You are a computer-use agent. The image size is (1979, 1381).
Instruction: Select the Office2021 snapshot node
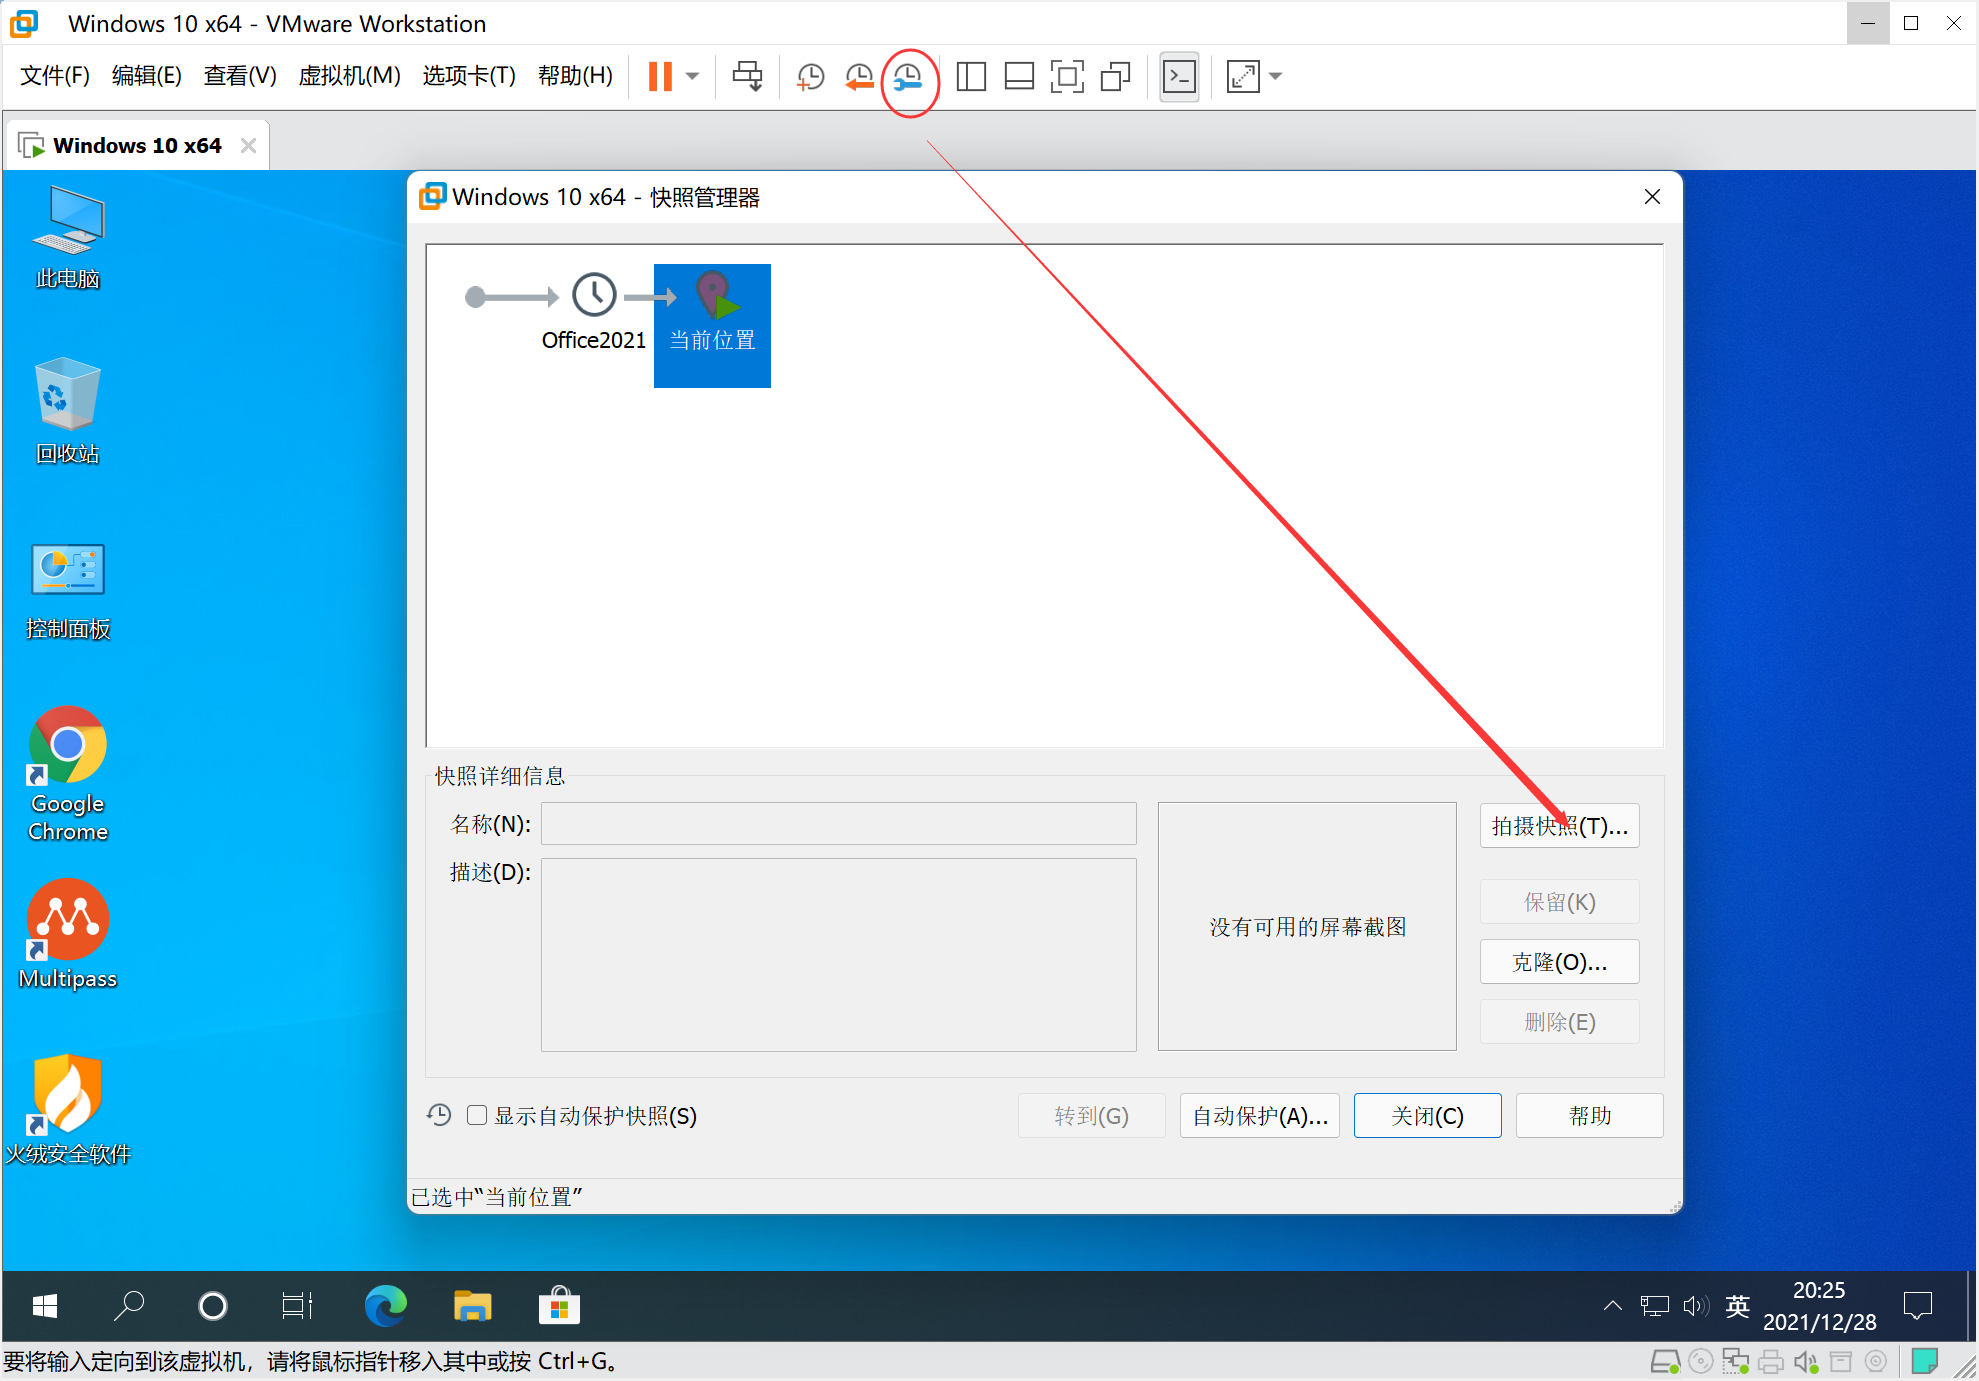[591, 296]
